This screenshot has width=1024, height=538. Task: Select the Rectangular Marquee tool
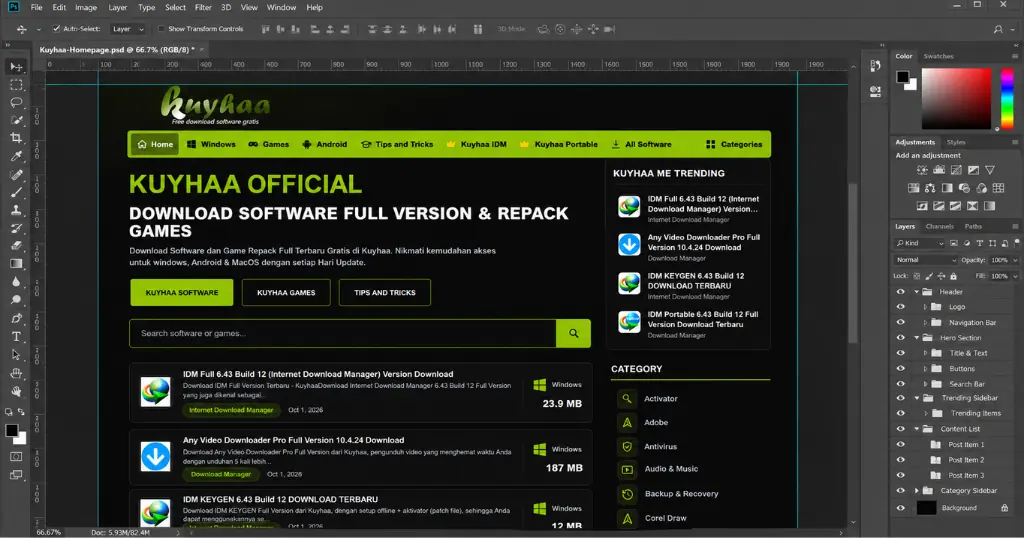coord(16,85)
